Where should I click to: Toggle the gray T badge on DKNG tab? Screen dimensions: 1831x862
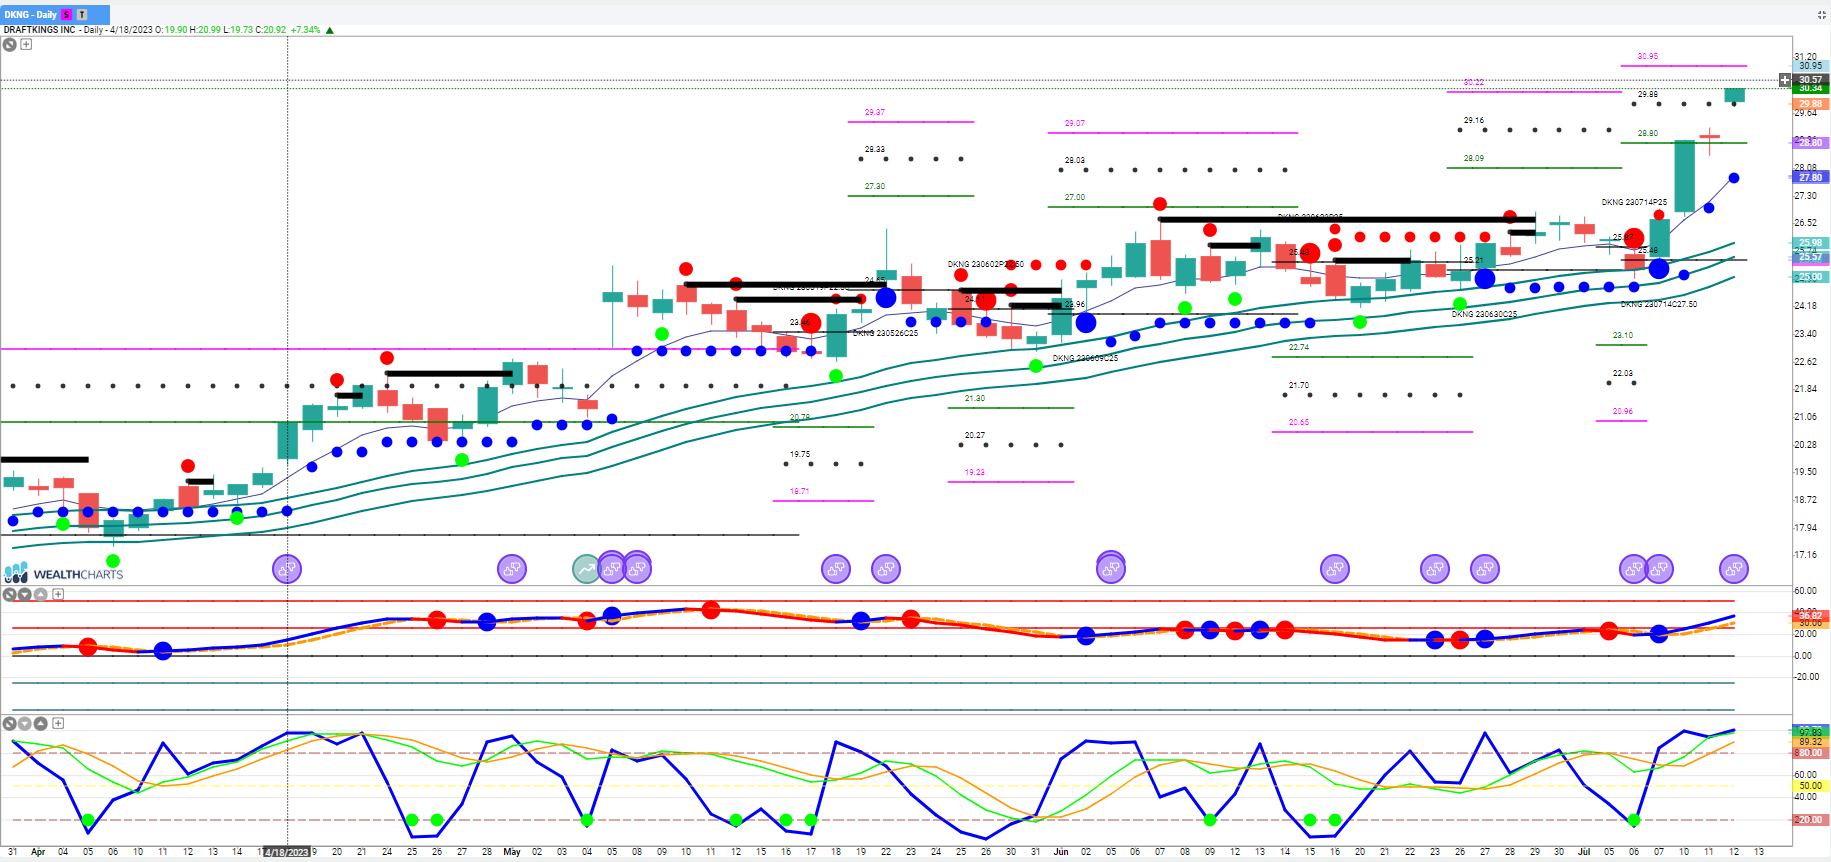[82, 14]
